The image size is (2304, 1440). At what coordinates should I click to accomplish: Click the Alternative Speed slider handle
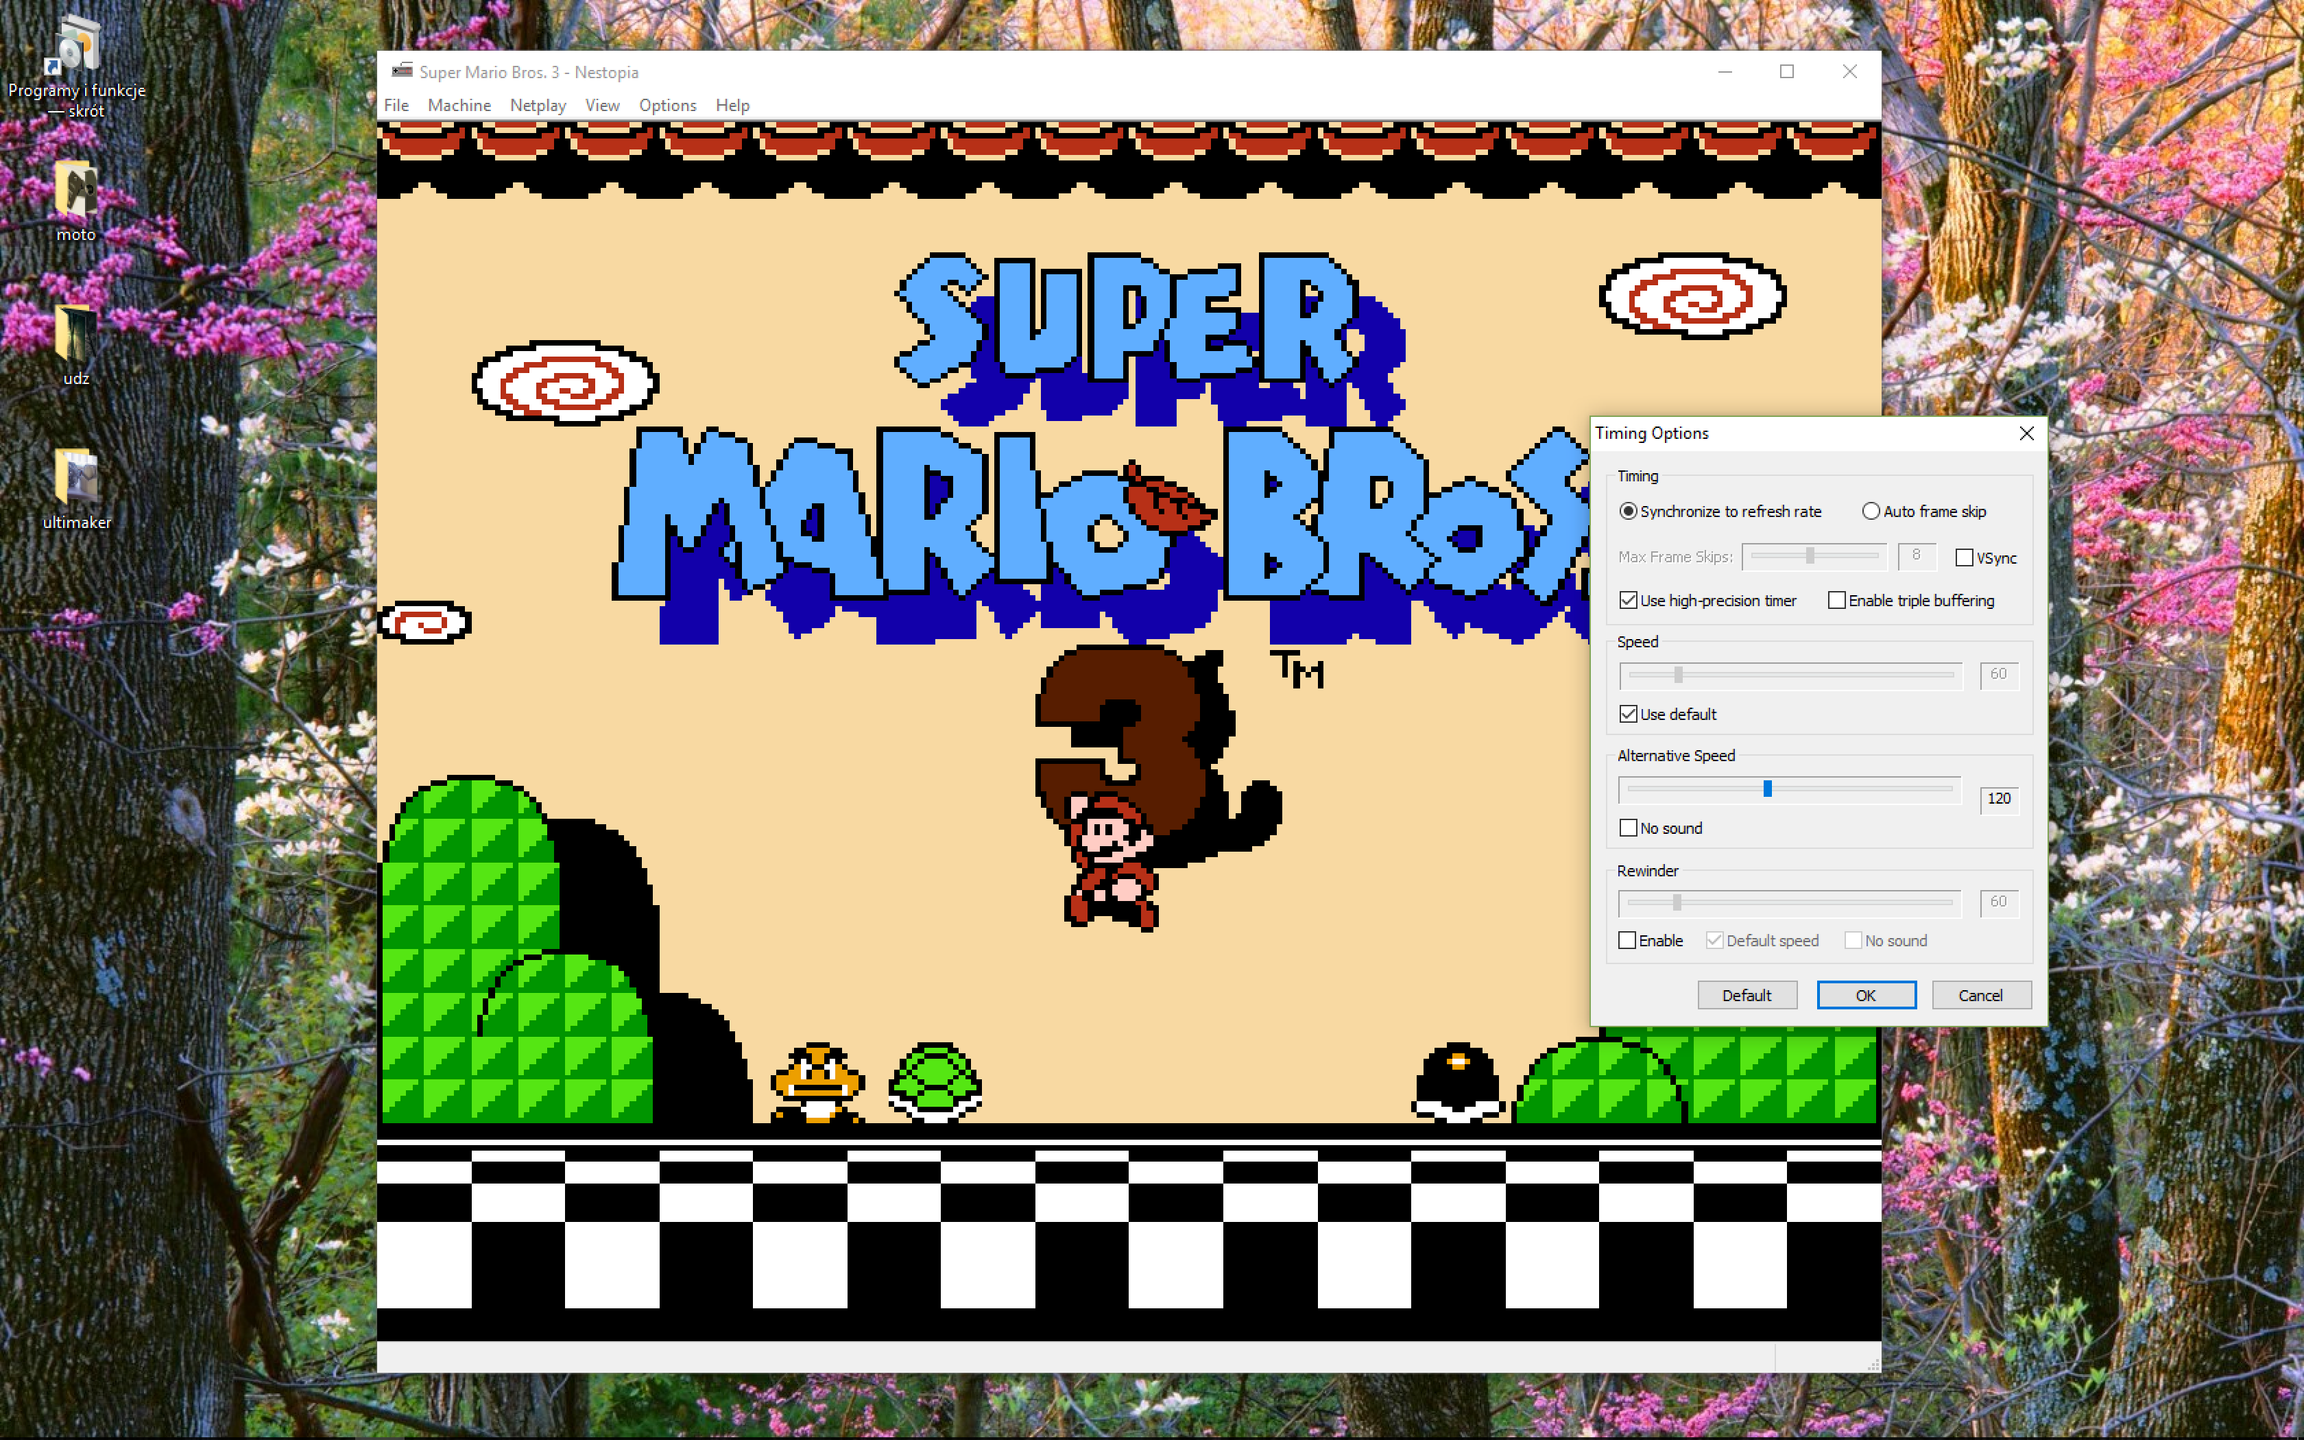coord(1767,789)
